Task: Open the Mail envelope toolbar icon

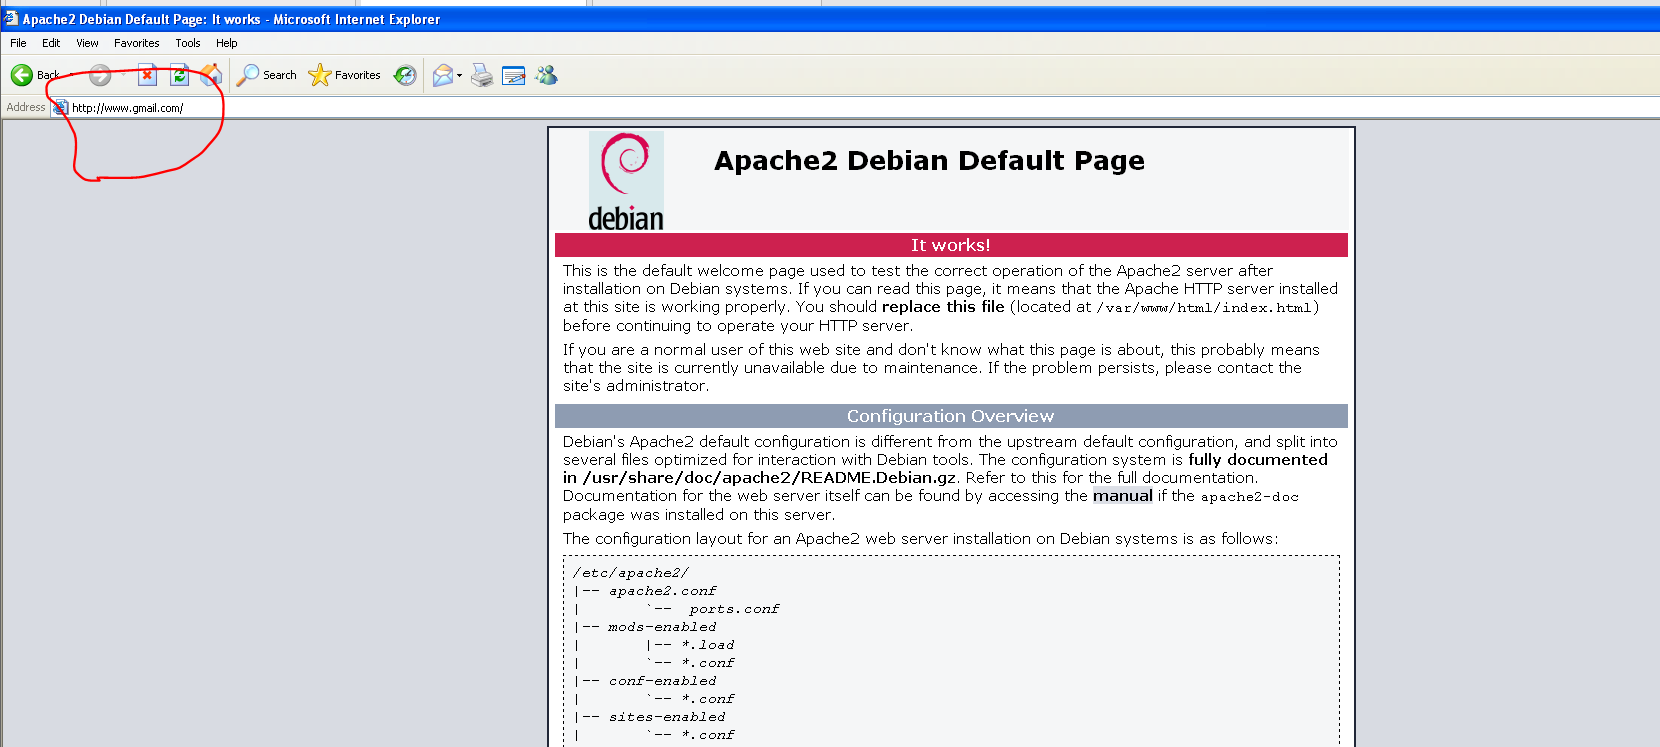Action: click(x=443, y=75)
